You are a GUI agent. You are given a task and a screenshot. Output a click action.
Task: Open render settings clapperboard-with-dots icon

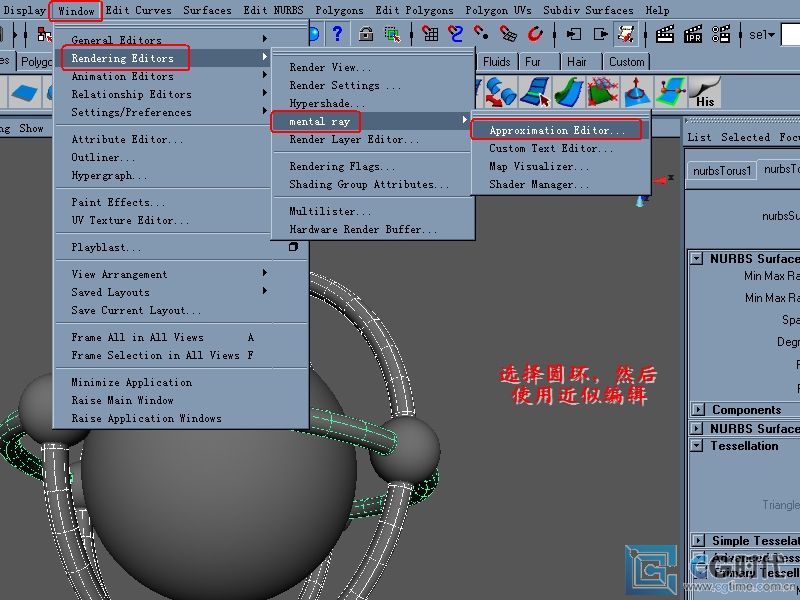(721, 34)
